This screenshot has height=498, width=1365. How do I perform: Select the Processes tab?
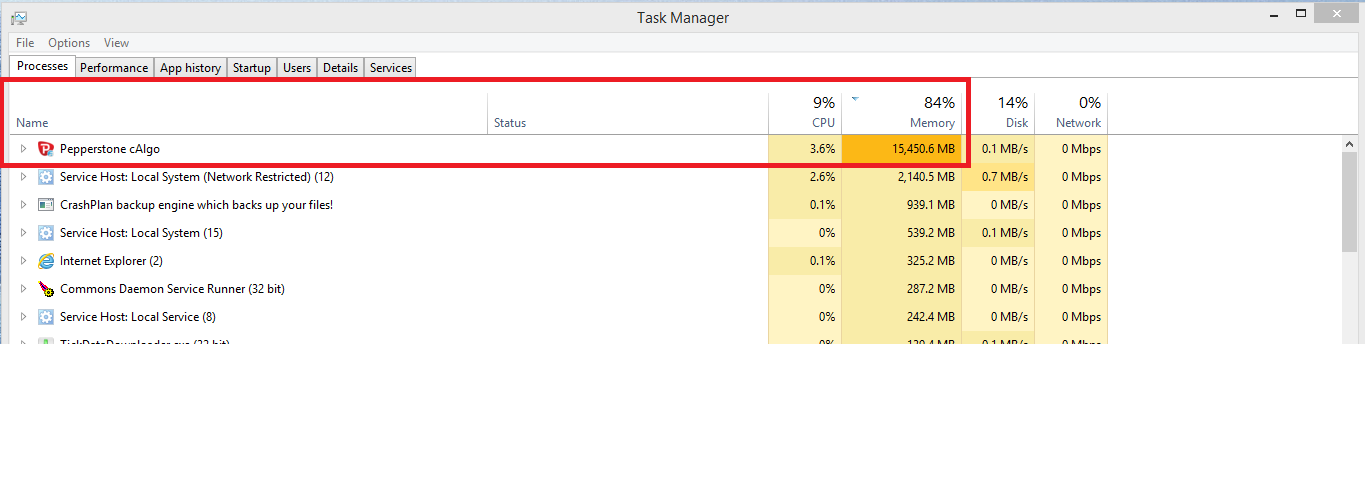pos(42,66)
